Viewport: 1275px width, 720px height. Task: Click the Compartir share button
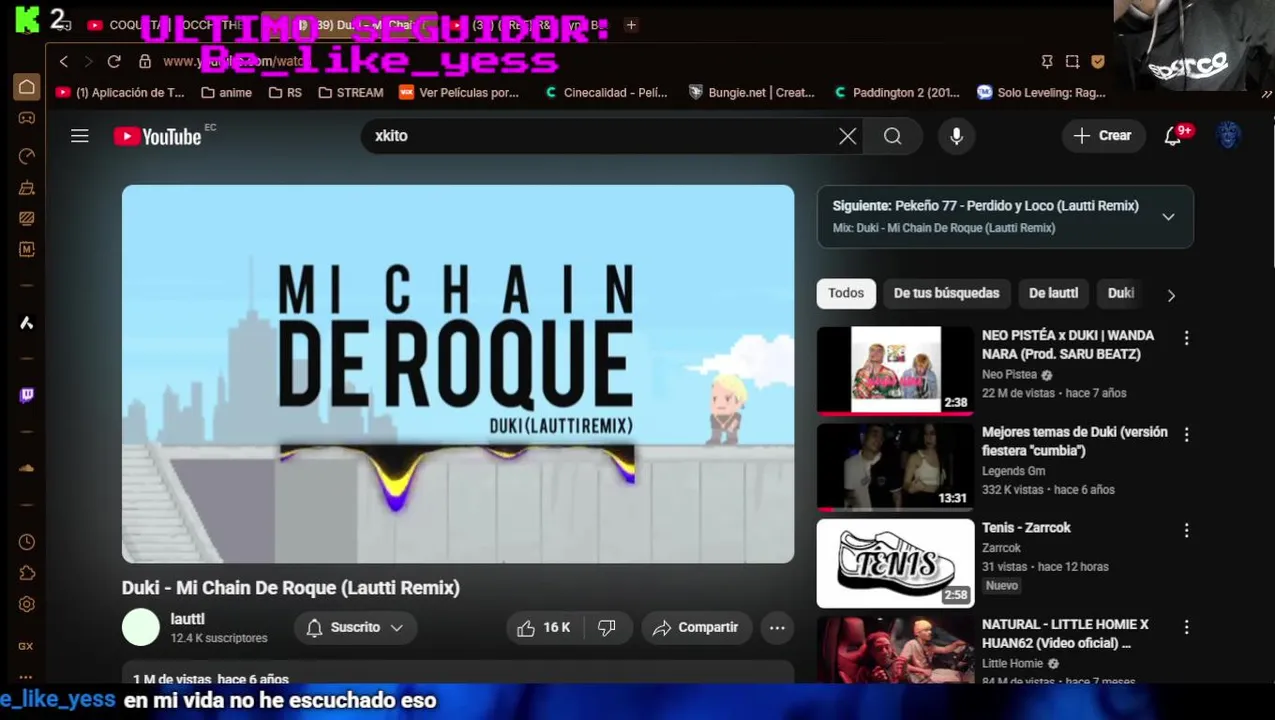696,628
